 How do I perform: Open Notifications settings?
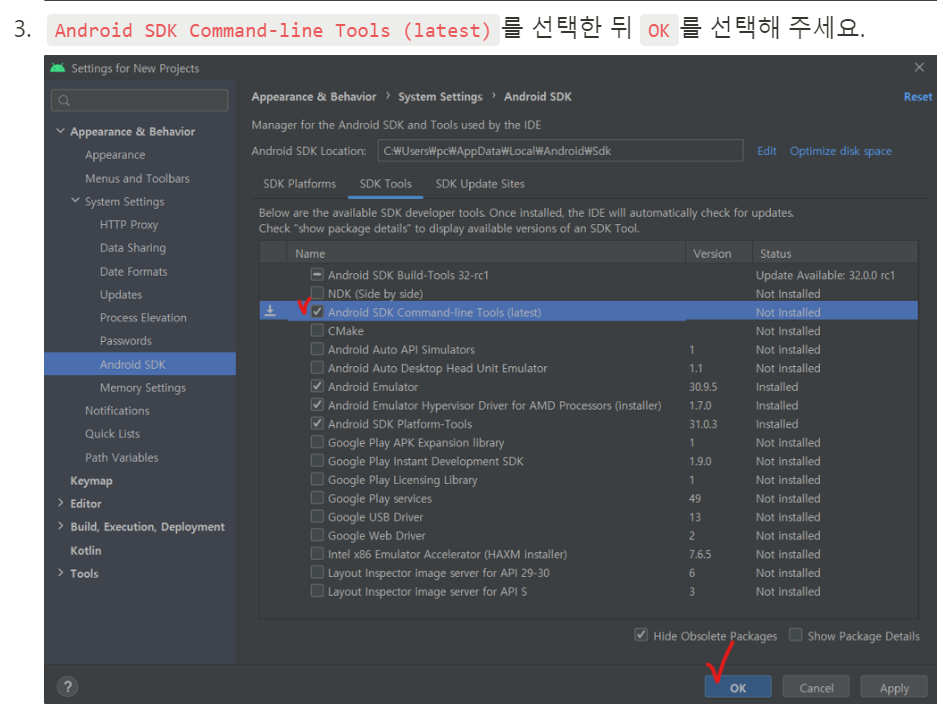(x=117, y=411)
